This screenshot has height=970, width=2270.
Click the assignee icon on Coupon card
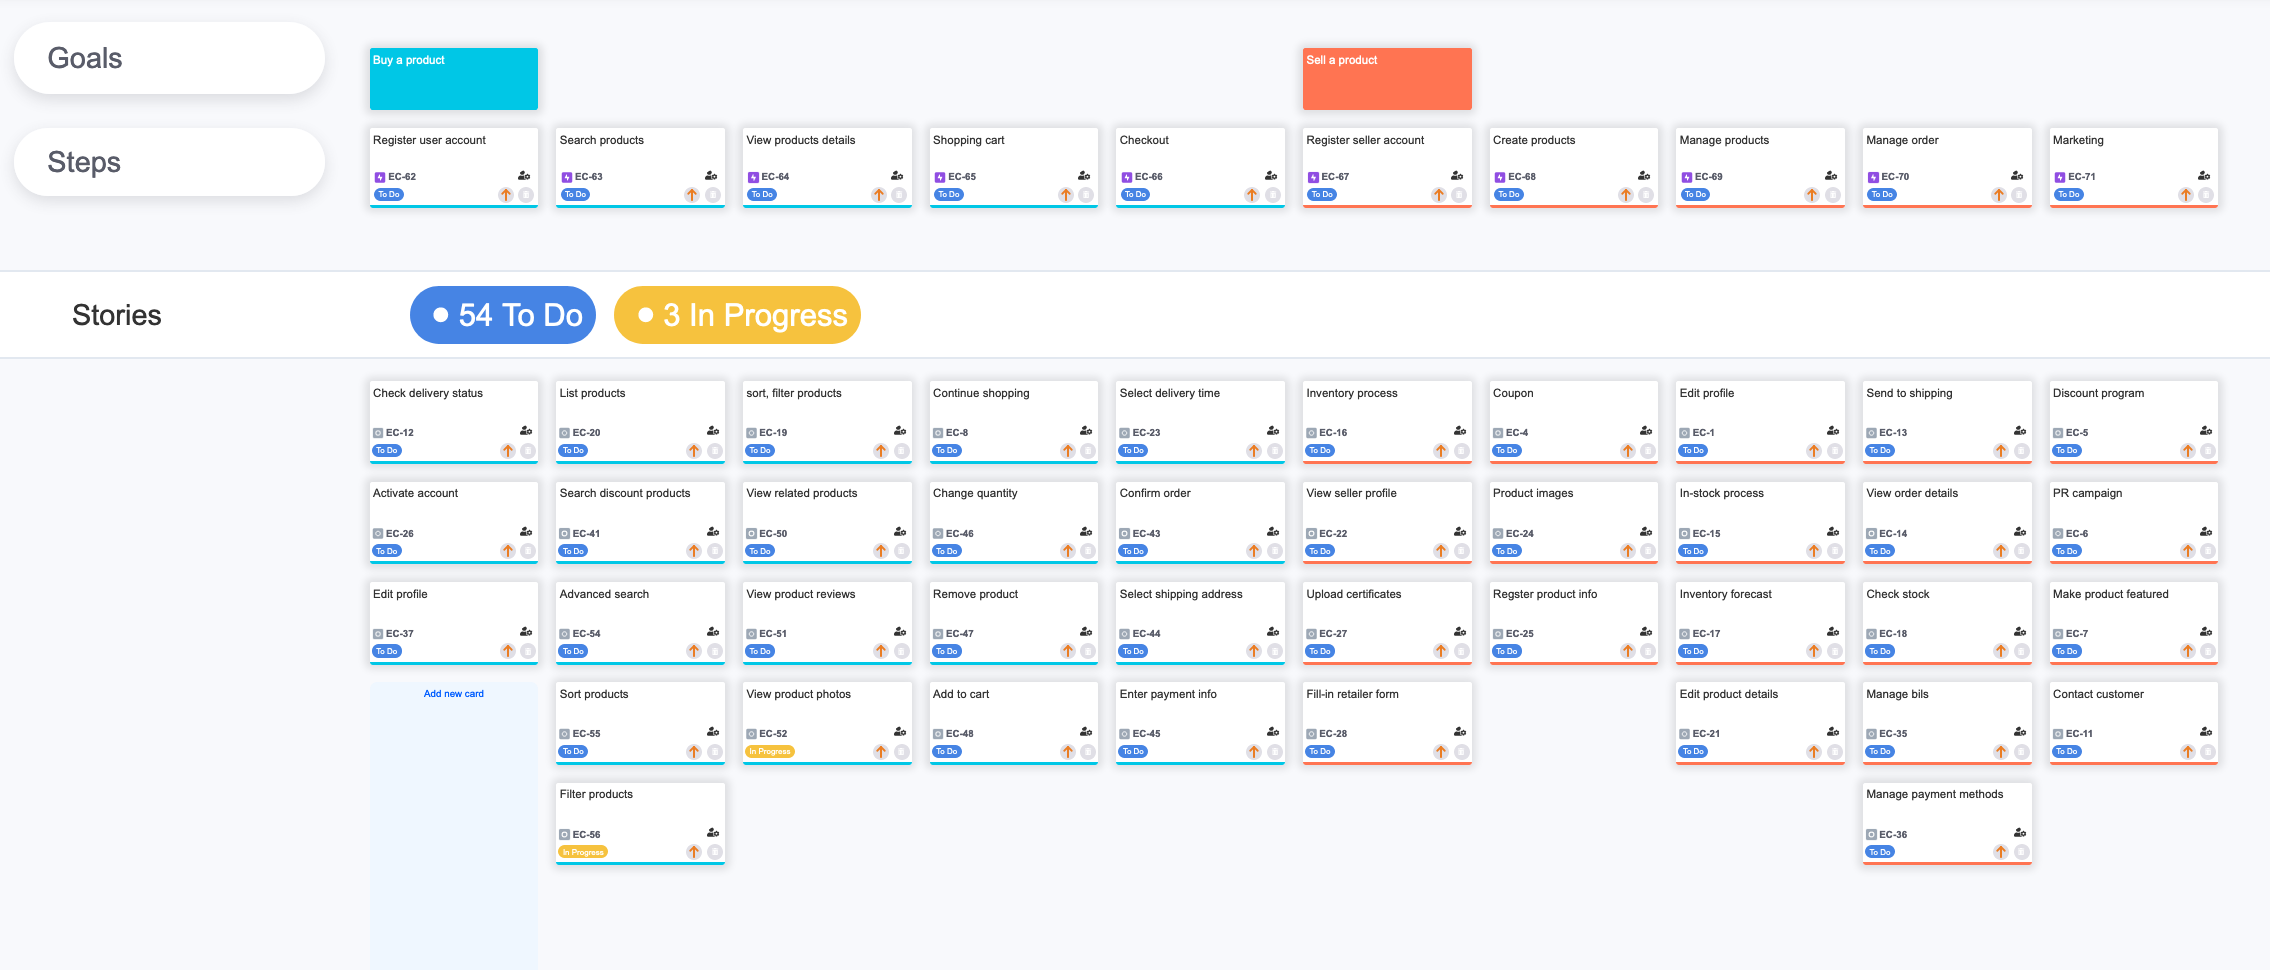point(1646,431)
